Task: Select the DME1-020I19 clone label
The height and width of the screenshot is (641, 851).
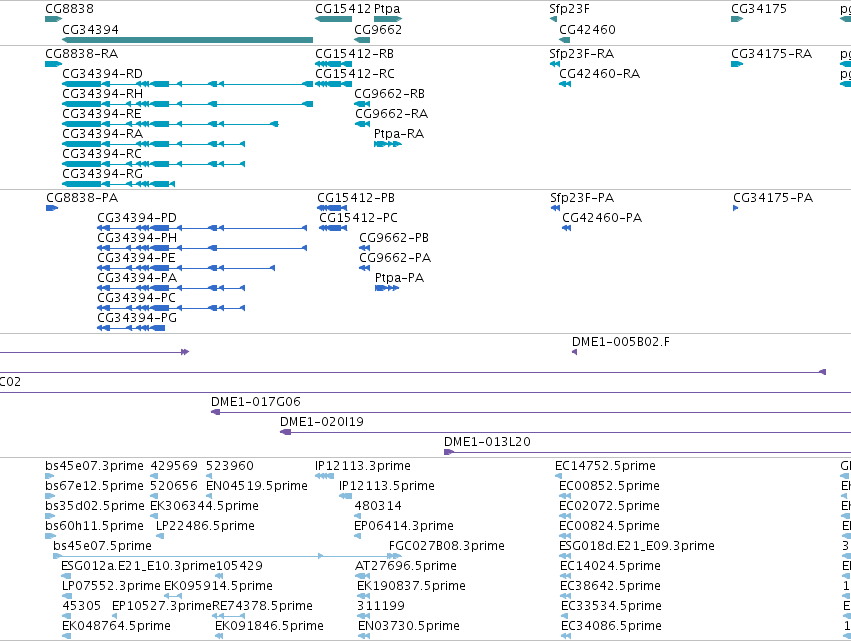Action: point(322,422)
